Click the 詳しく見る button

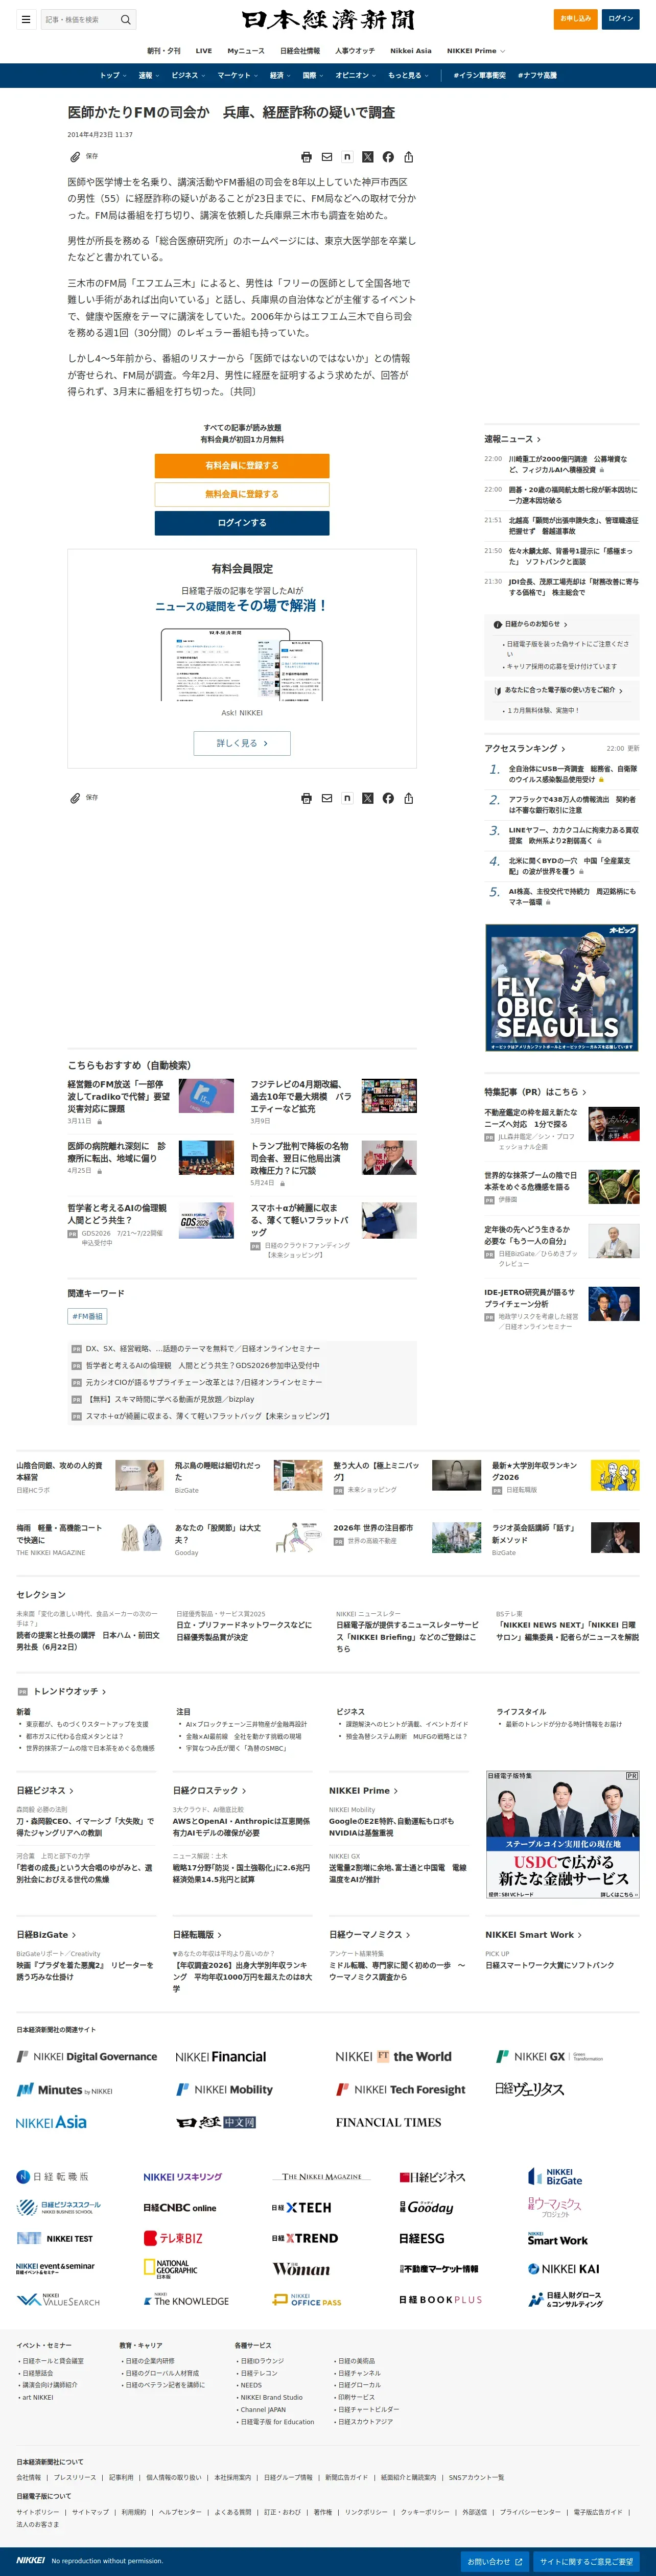(x=242, y=743)
